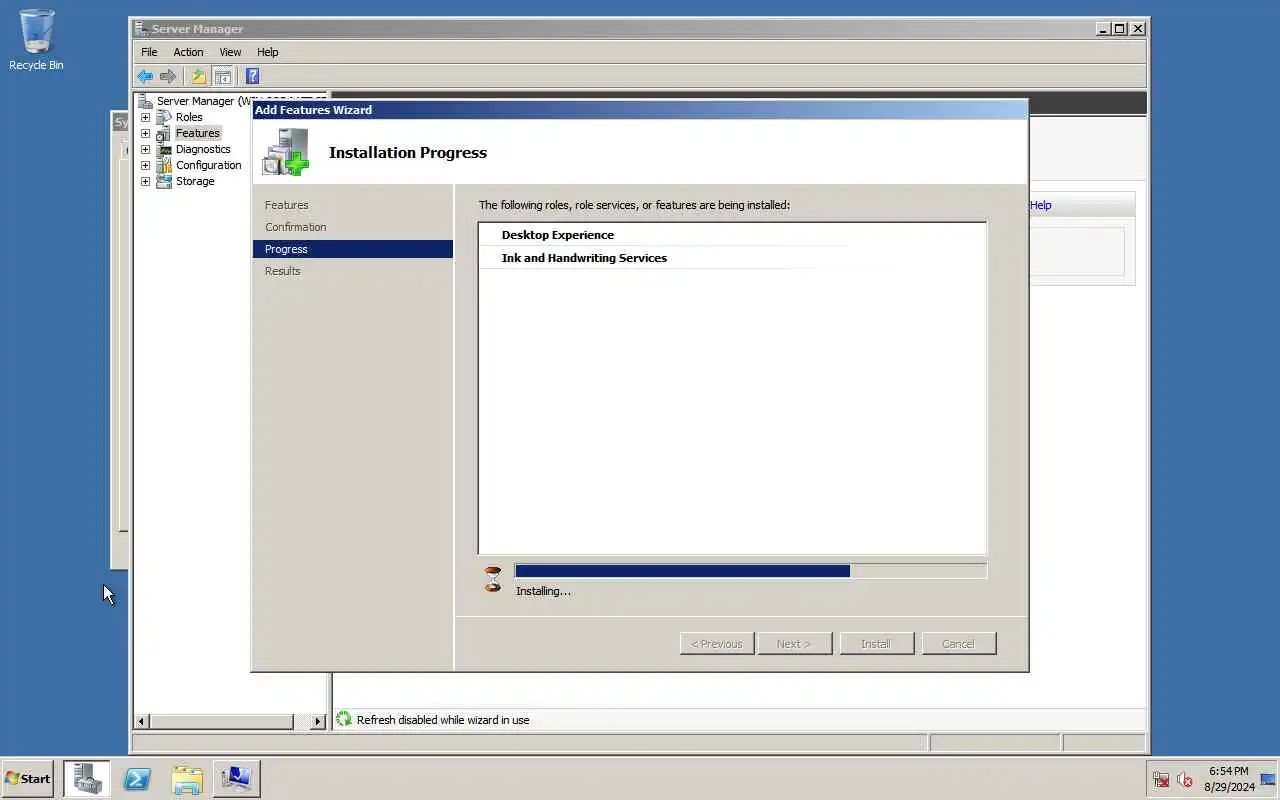Click the Show Desktop icon in tray
Screen dimensions: 1280x800
[x=1268, y=779]
